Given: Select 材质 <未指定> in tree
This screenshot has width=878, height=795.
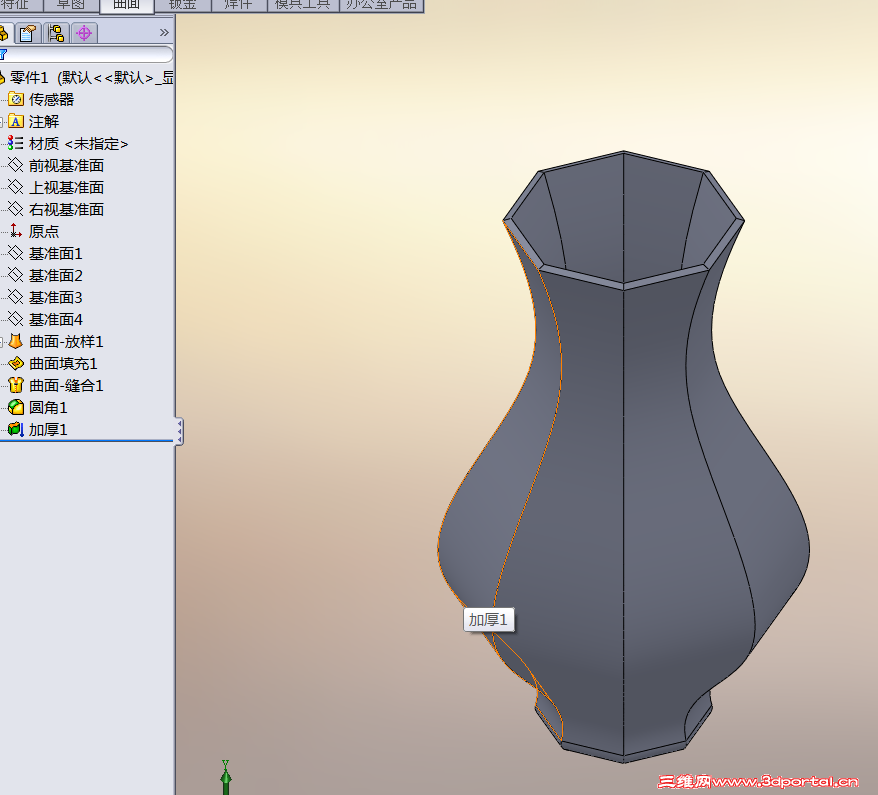Looking at the screenshot, I should tap(78, 144).
